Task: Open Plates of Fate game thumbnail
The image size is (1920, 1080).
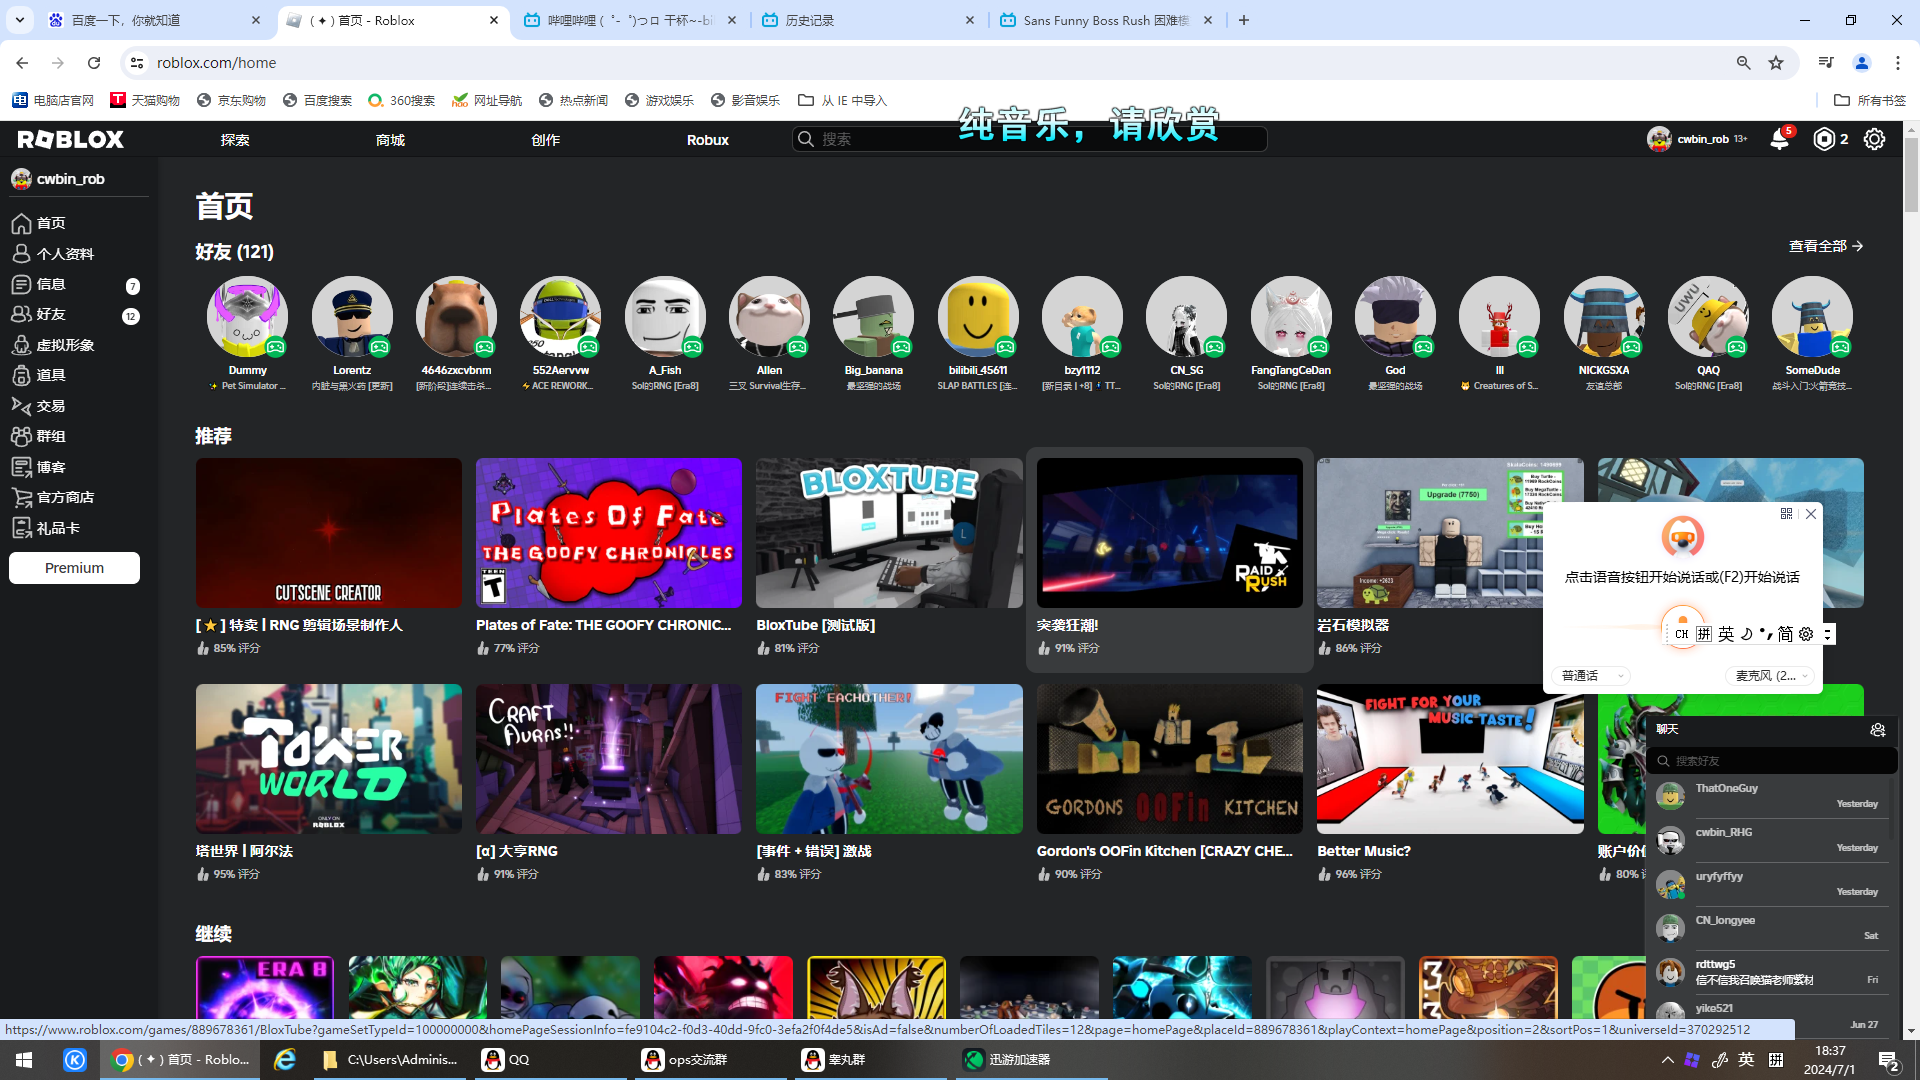Action: point(609,533)
